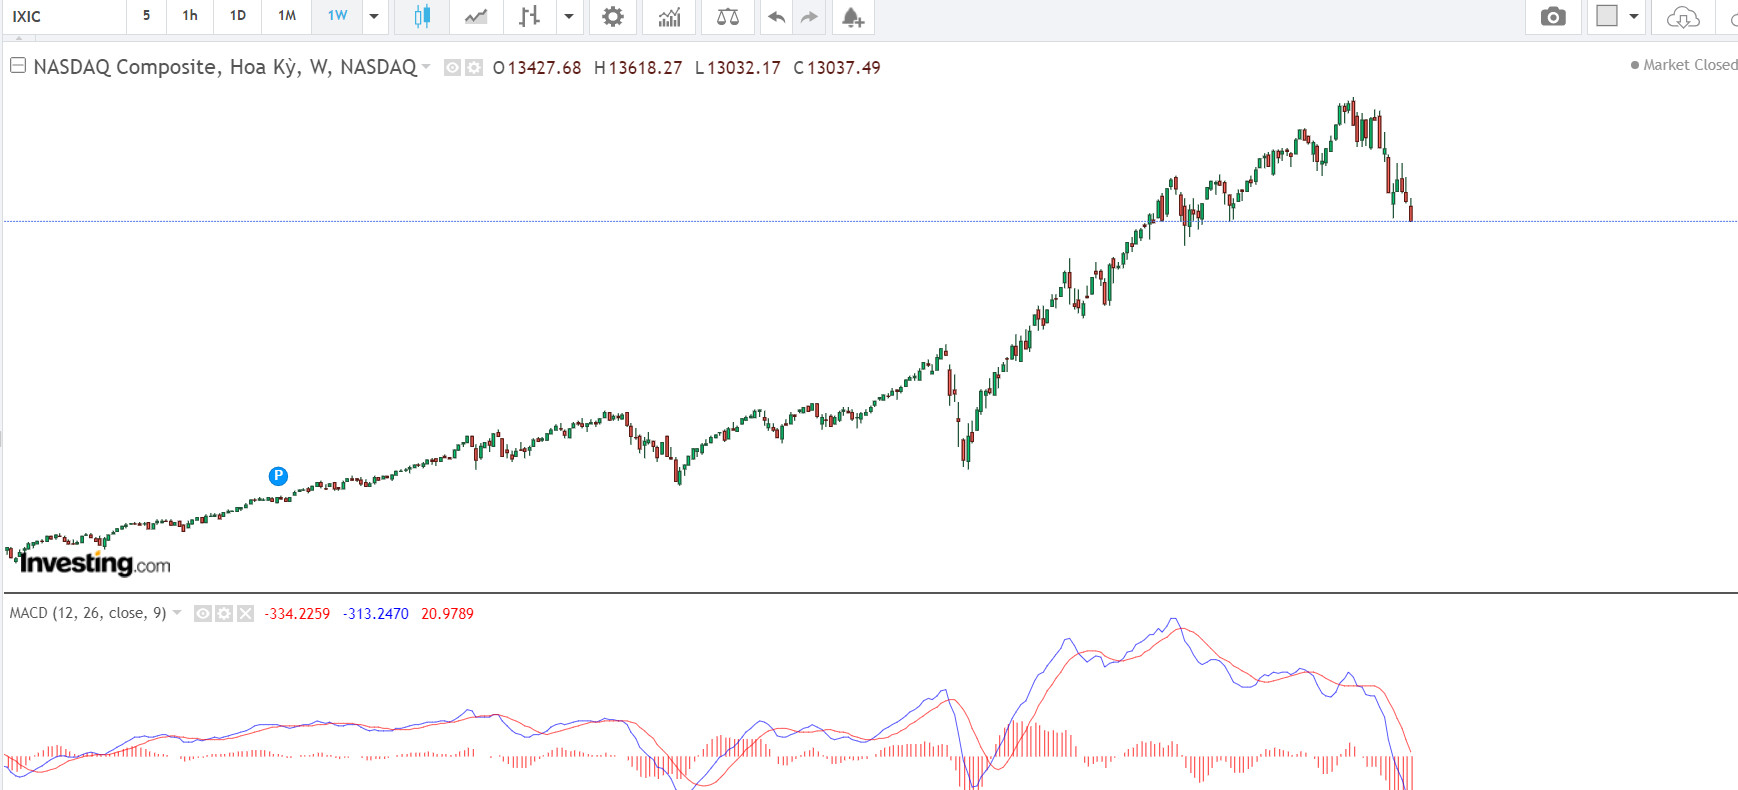Expand chart type dropdown arrow after bars icon
1738x790 pixels.
pyautogui.click(x=569, y=16)
